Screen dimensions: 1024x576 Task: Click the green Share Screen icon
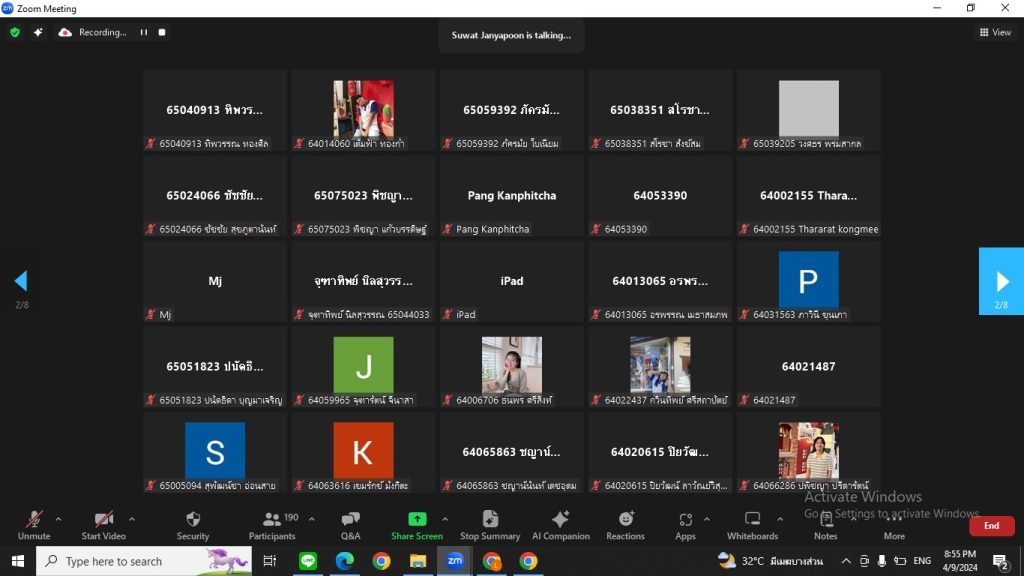point(417,519)
